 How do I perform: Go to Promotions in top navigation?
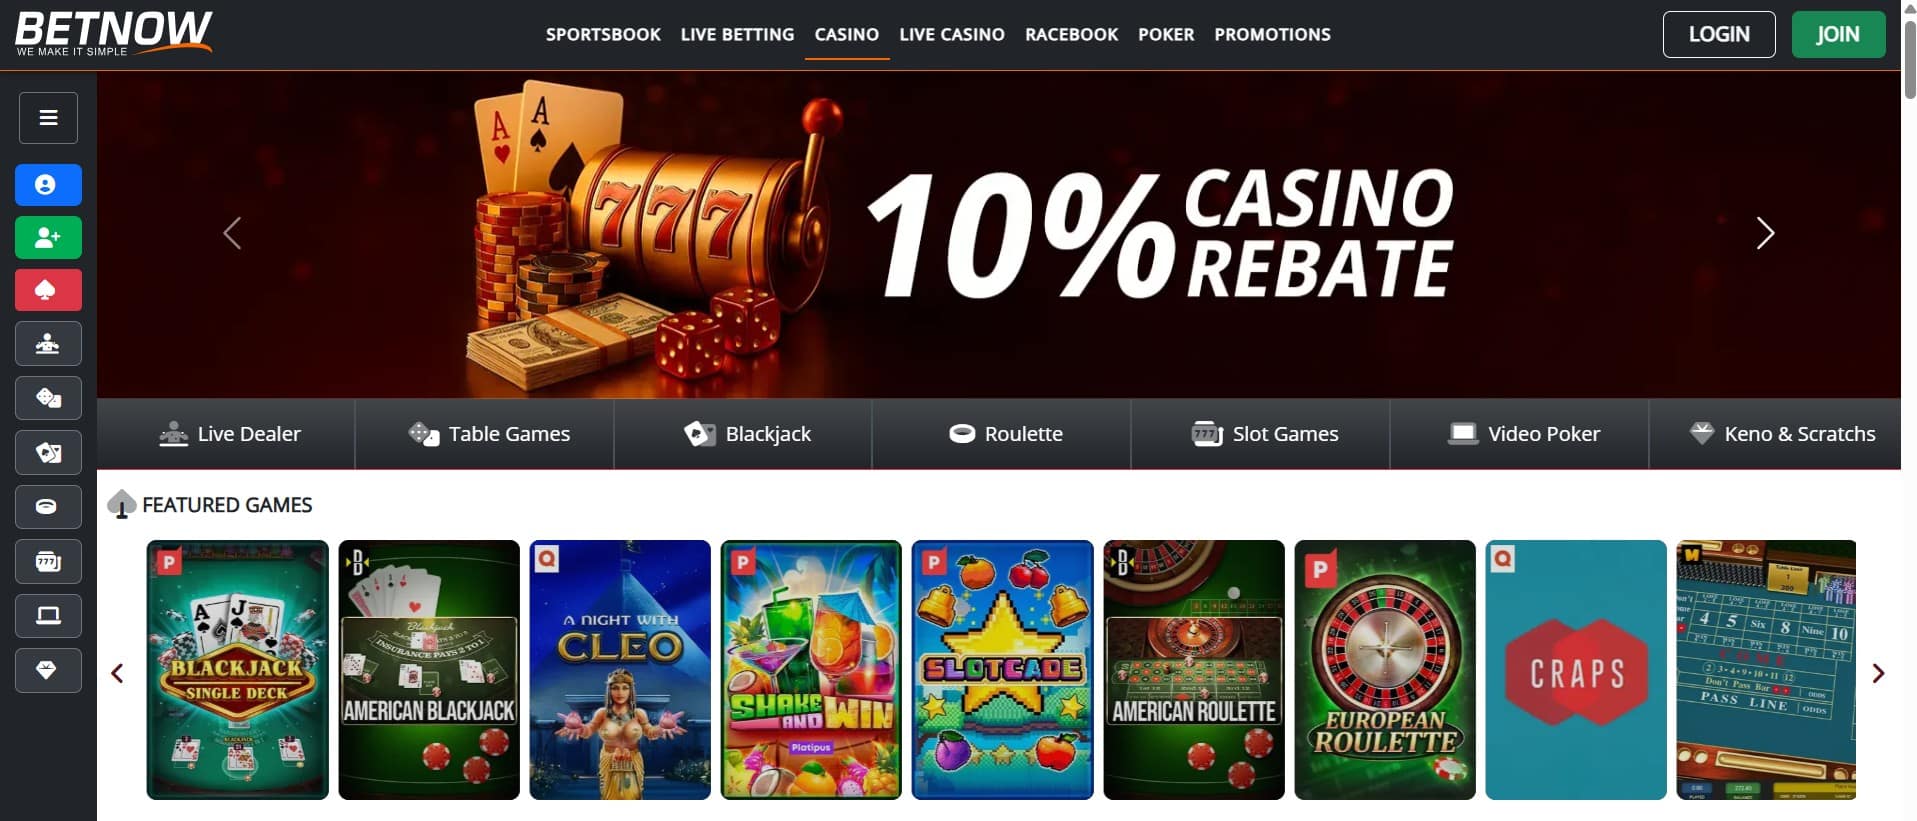1272,35
